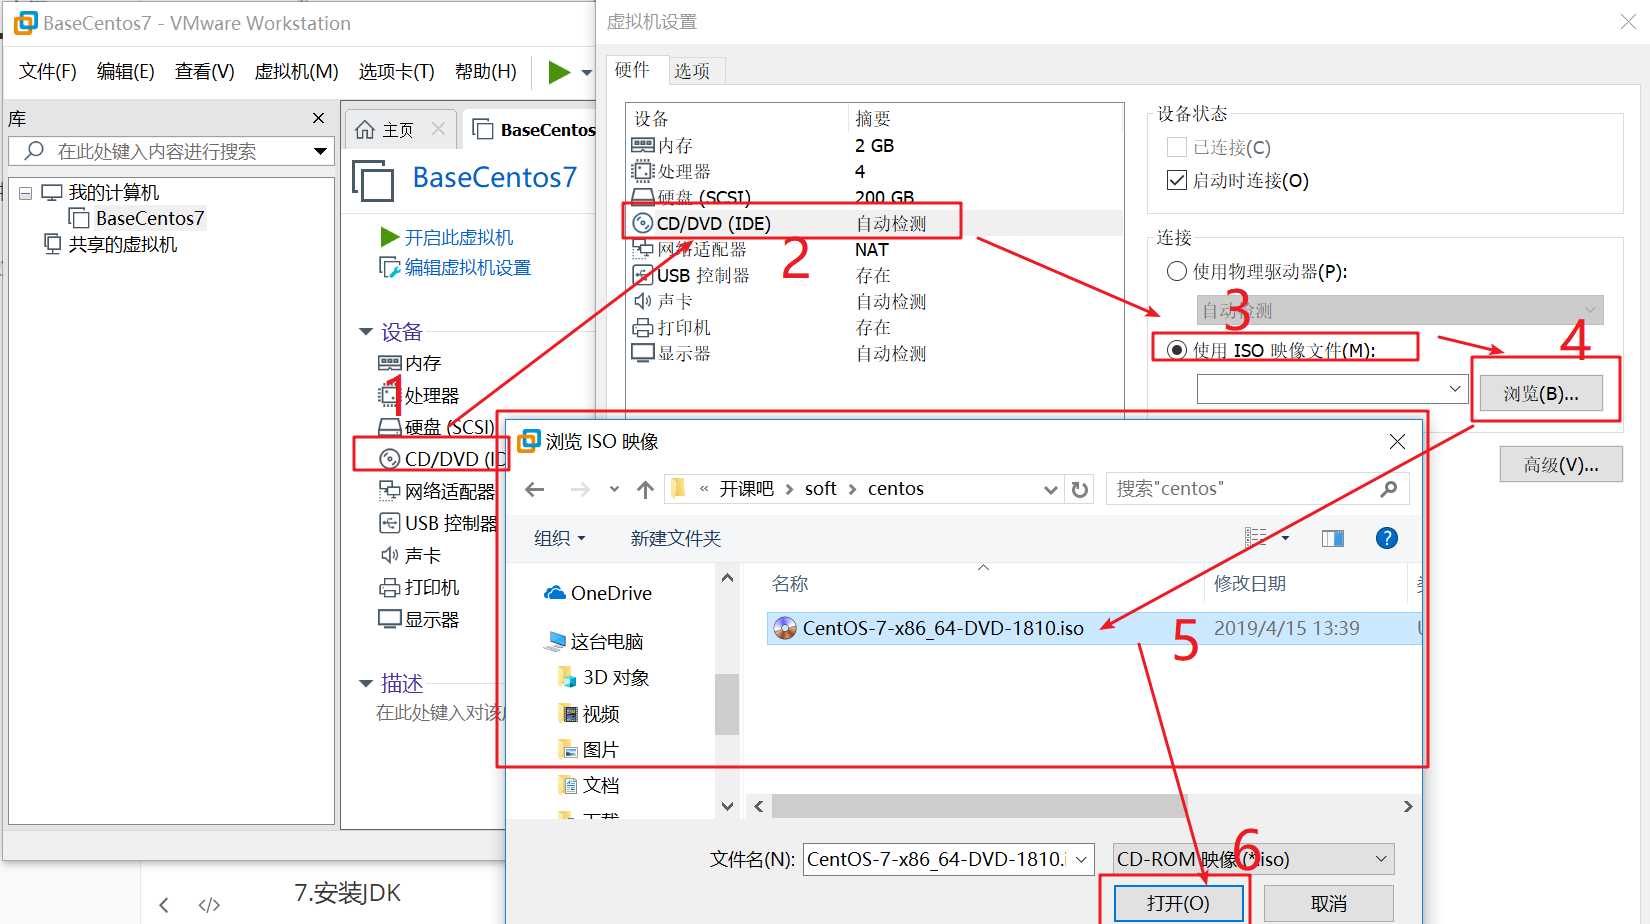Click the 取消 button in browse dialog
This screenshot has width=1650, height=924.
pyautogui.click(x=1329, y=903)
